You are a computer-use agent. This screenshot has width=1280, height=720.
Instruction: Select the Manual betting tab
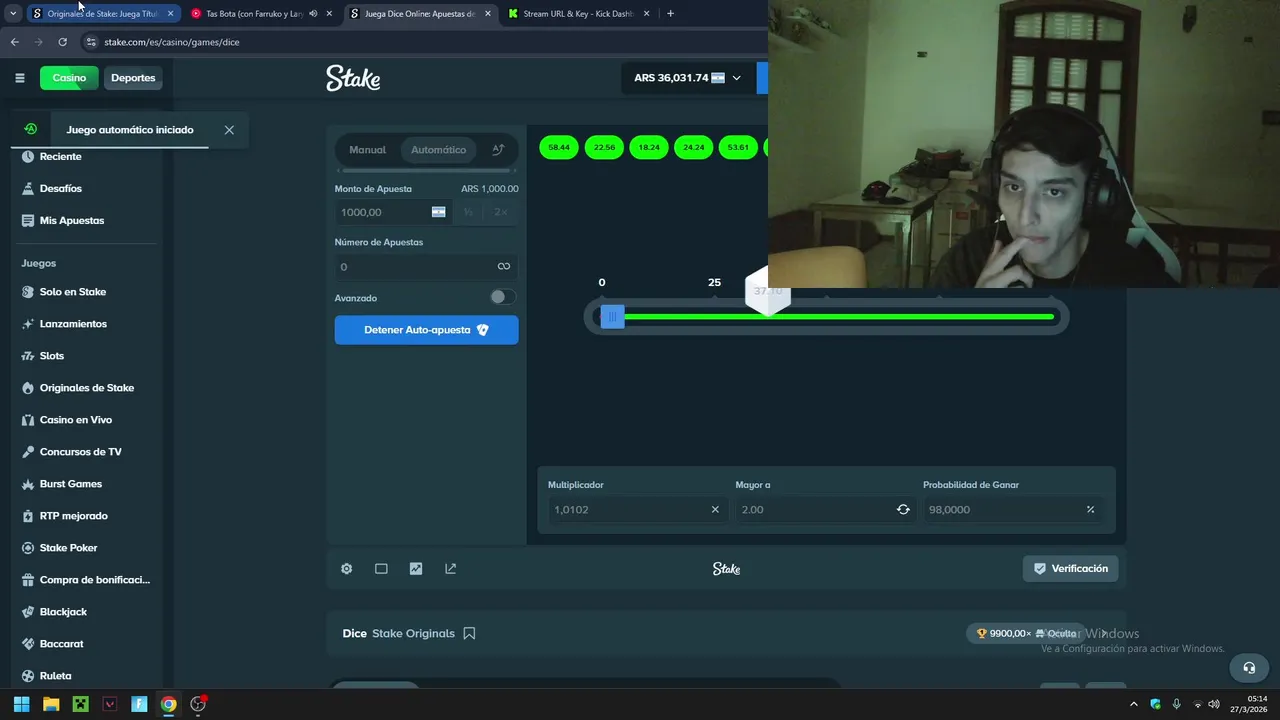367,150
